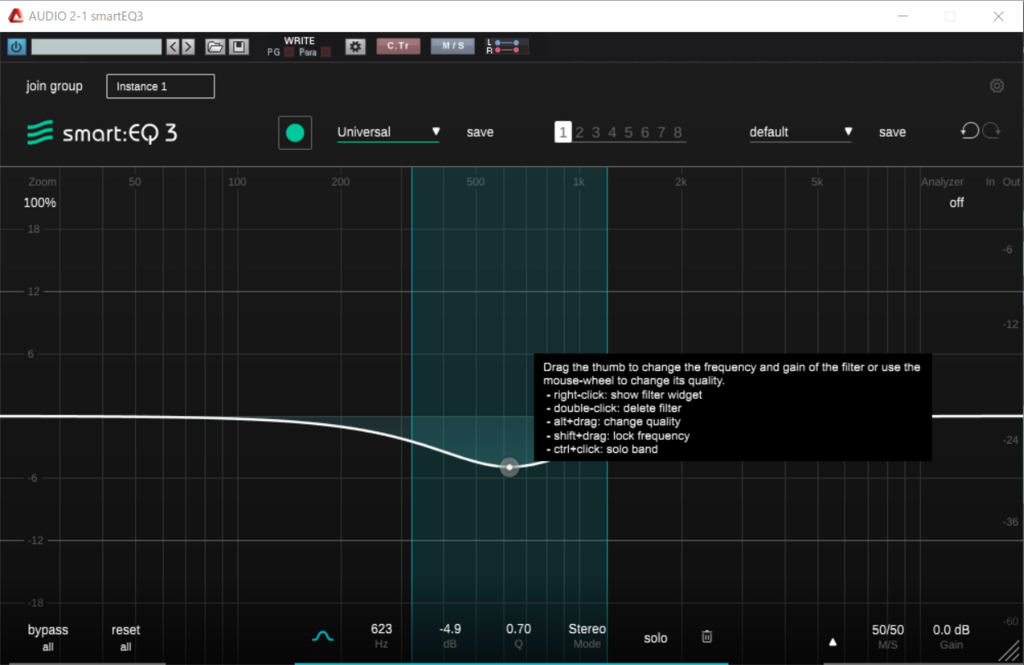Click the Zoom 100% value
The height and width of the screenshot is (665, 1024).
coord(40,203)
